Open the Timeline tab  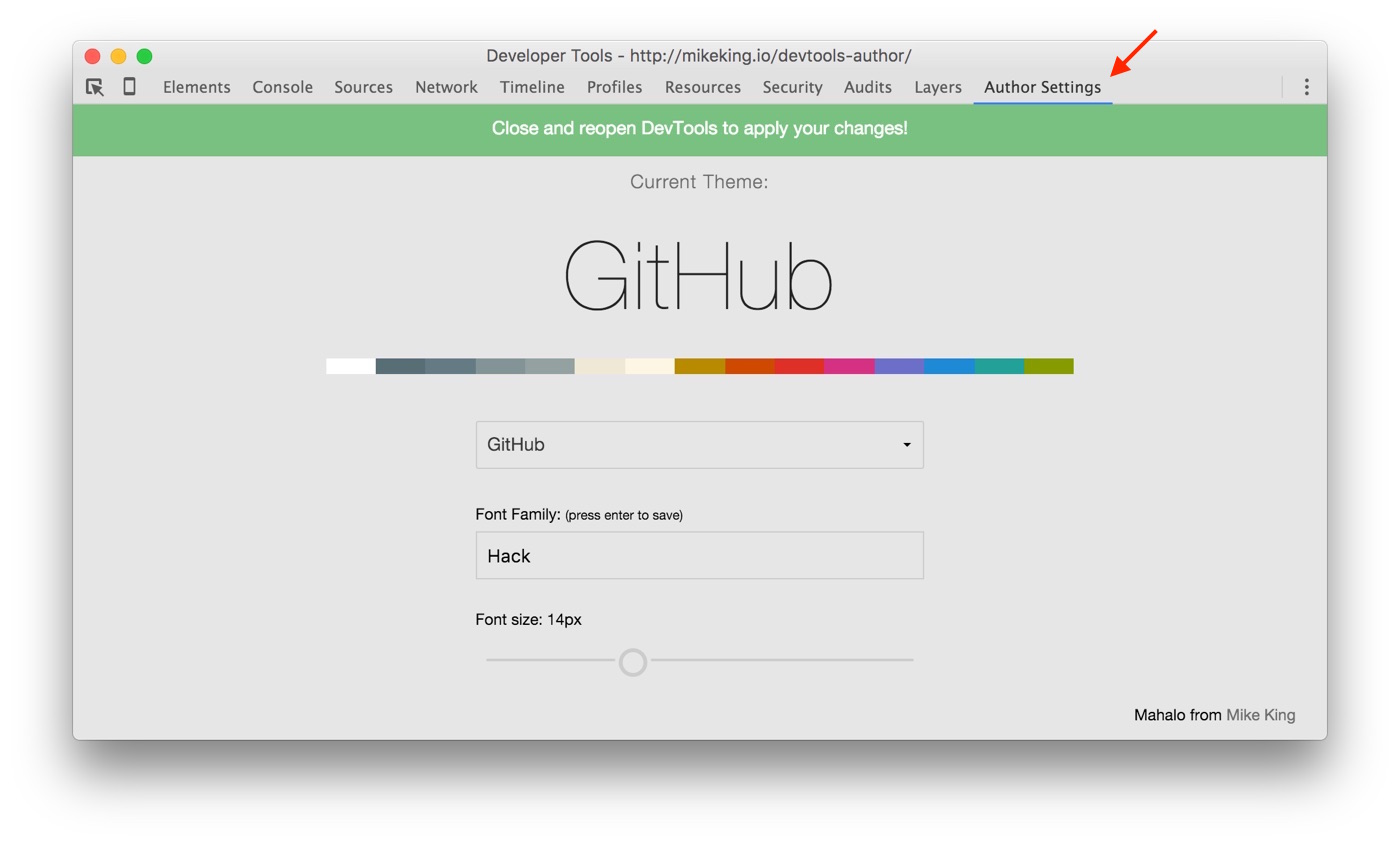532,87
